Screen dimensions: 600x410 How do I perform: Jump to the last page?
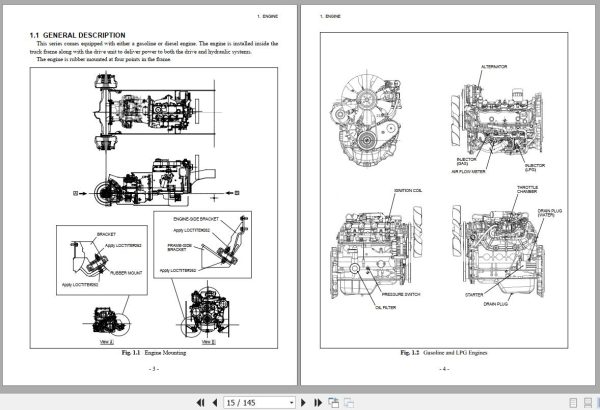[318, 403]
